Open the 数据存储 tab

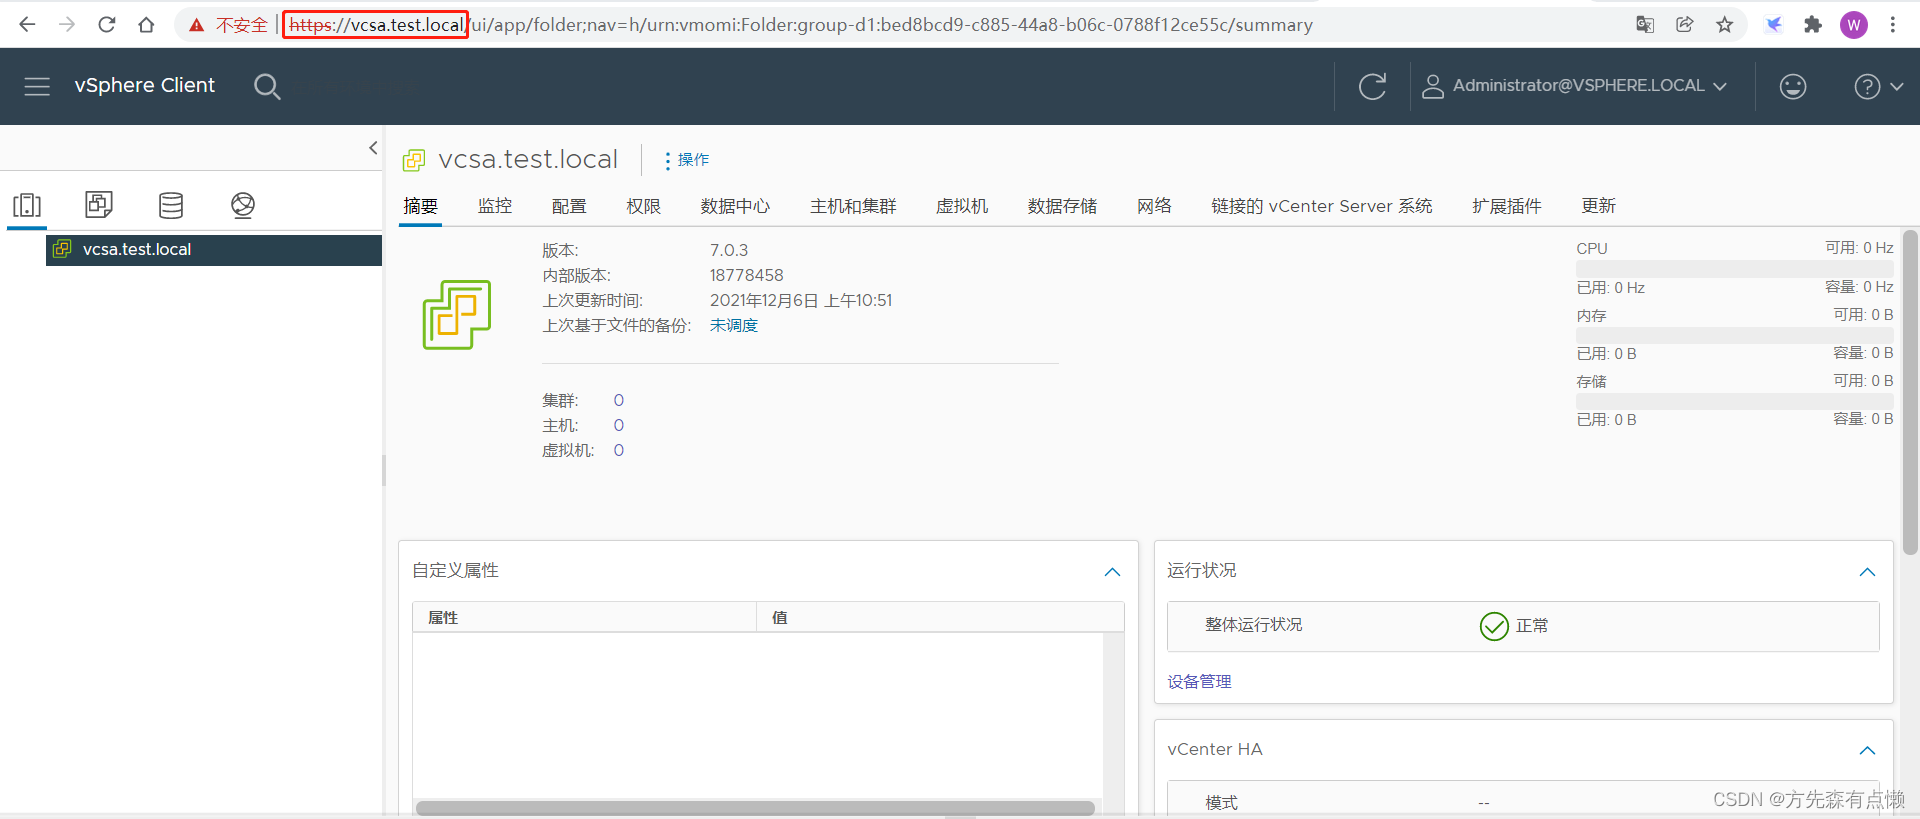click(1062, 206)
